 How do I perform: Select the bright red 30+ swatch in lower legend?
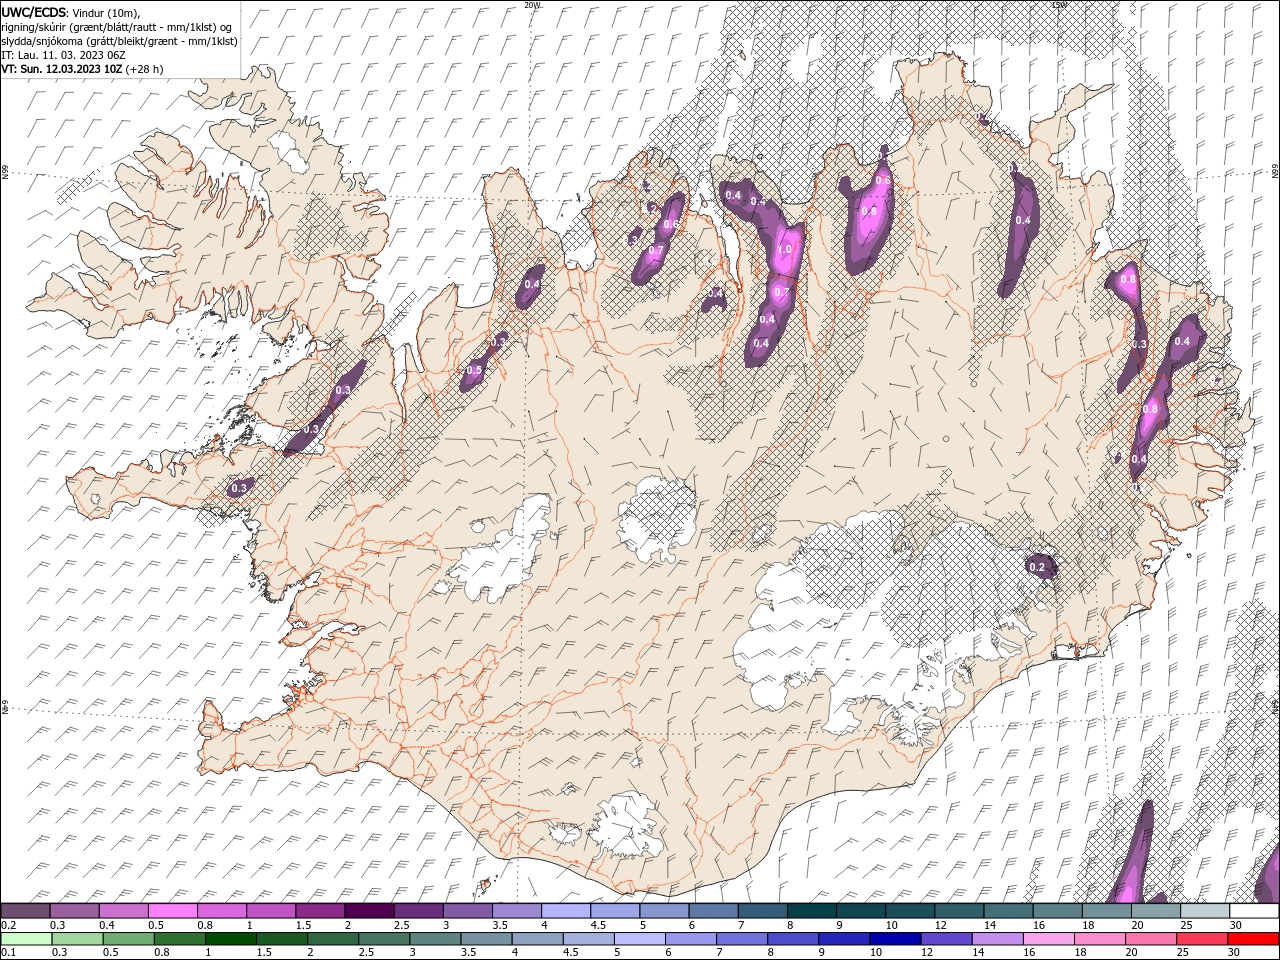[1254, 939]
